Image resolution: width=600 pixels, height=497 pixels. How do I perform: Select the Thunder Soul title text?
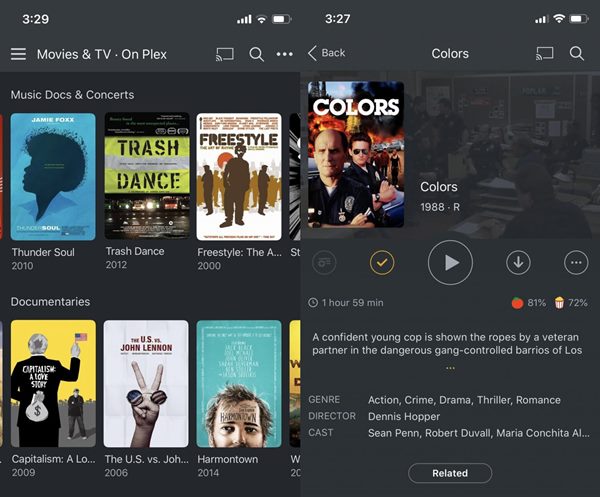tap(43, 252)
